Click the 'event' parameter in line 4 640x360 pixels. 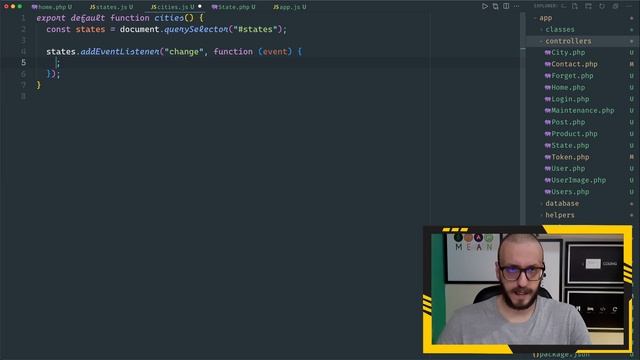pos(275,51)
